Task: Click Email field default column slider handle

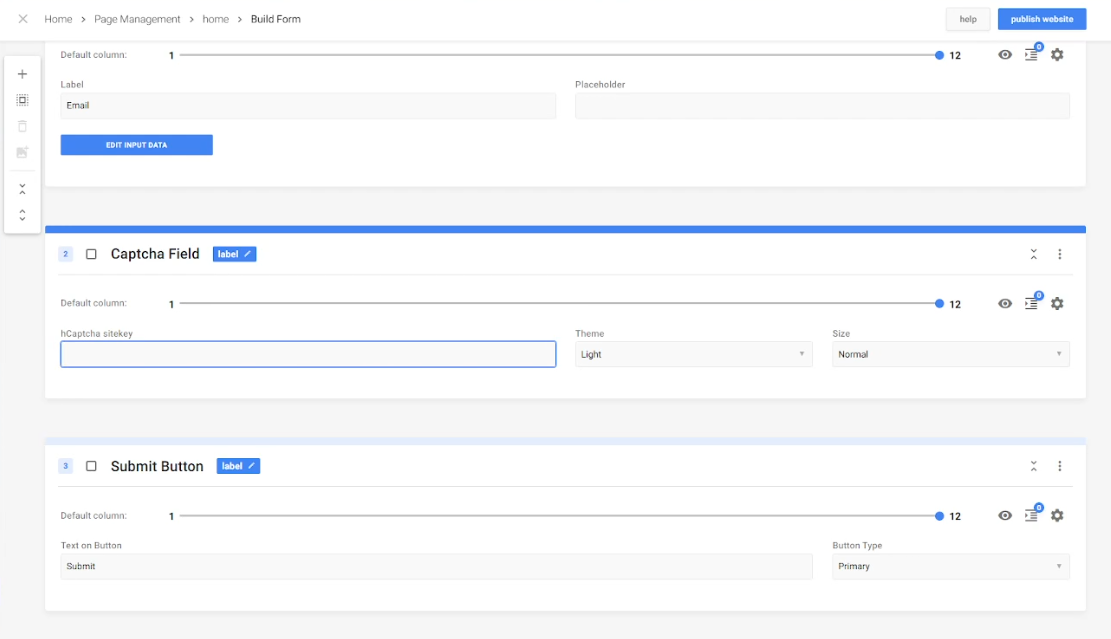Action: [x=939, y=55]
